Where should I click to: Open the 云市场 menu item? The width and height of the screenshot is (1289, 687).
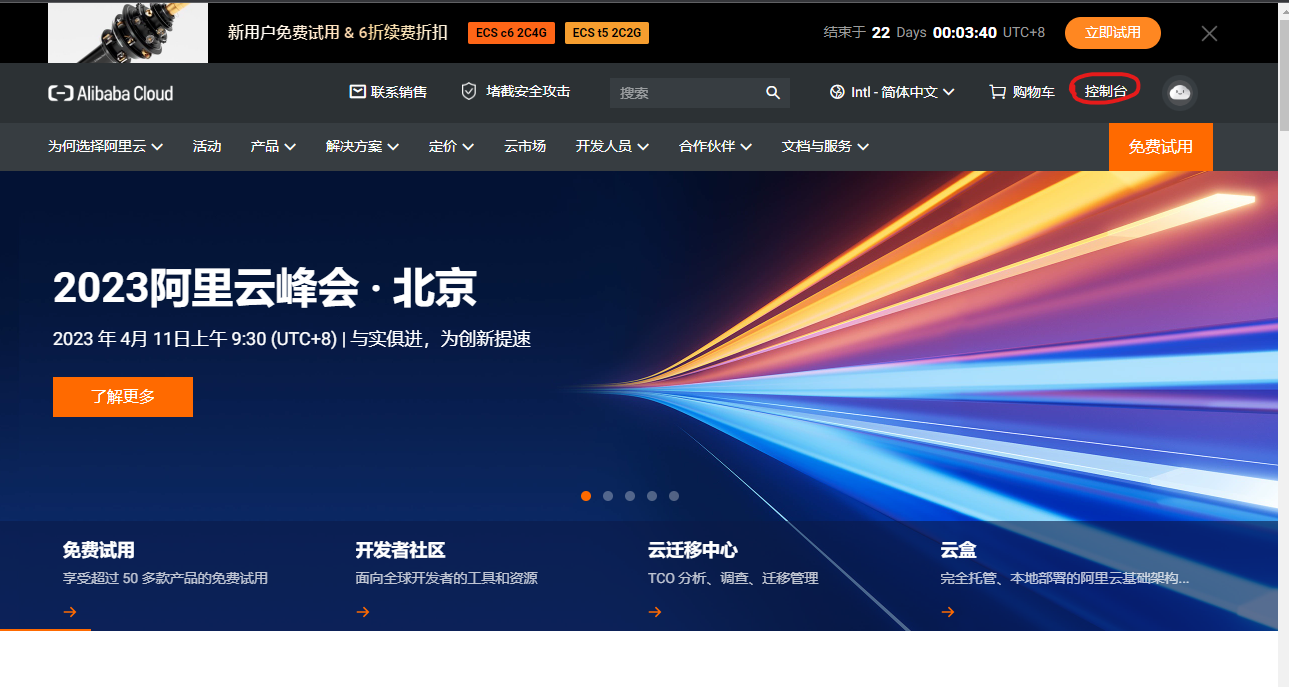(x=525, y=146)
